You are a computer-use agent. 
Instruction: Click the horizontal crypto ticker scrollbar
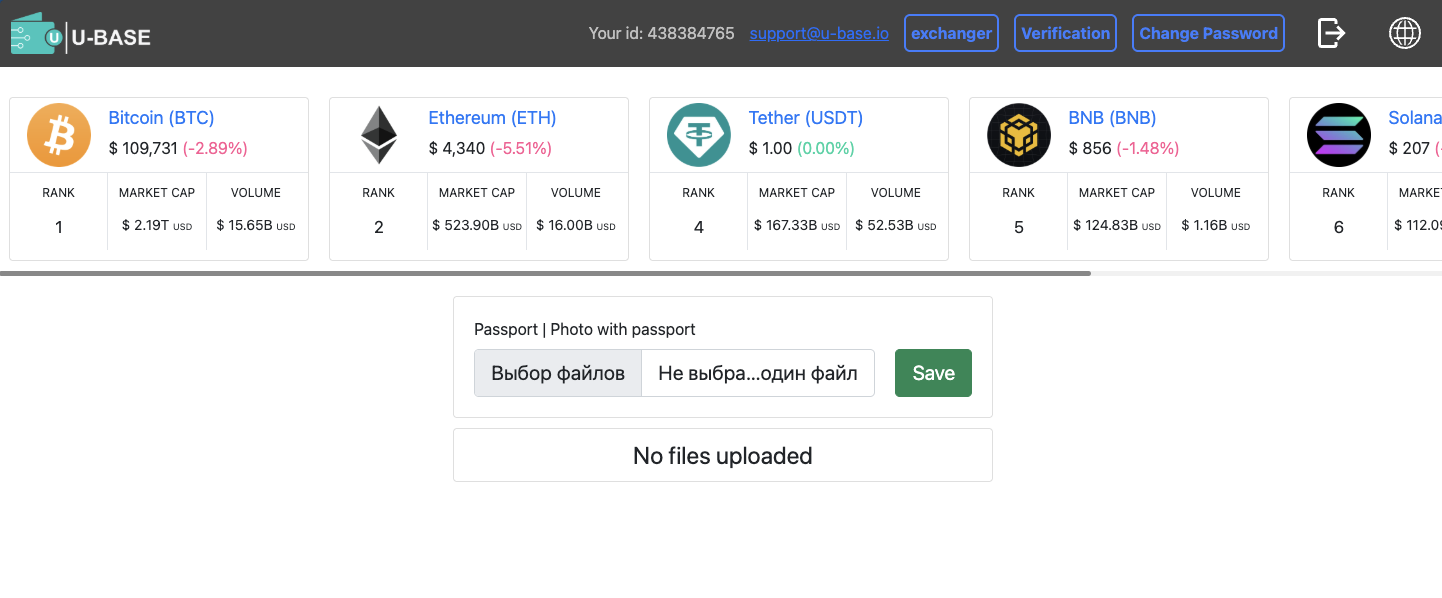click(545, 273)
